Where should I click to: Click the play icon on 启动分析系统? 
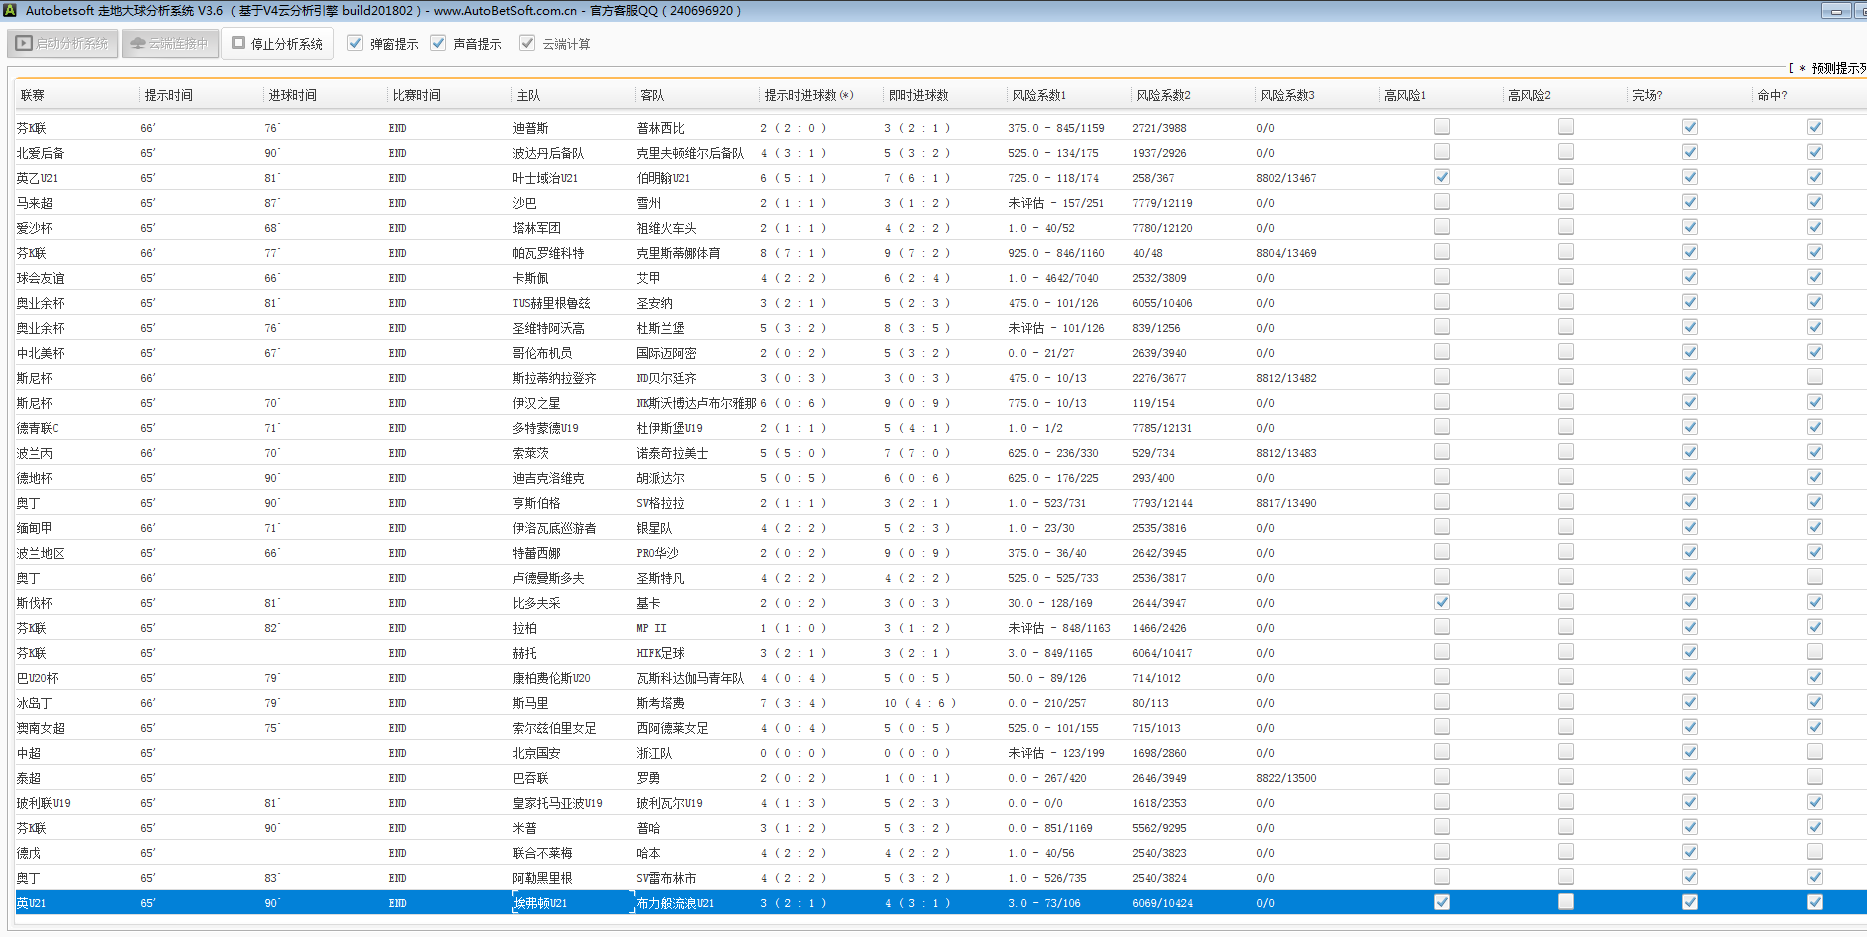[24, 44]
